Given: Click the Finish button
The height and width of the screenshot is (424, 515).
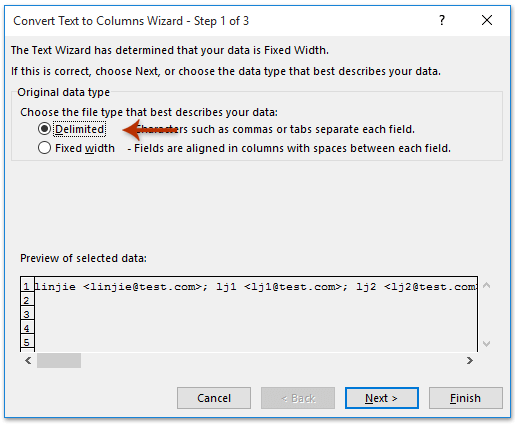Looking at the screenshot, I should (x=465, y=398).
